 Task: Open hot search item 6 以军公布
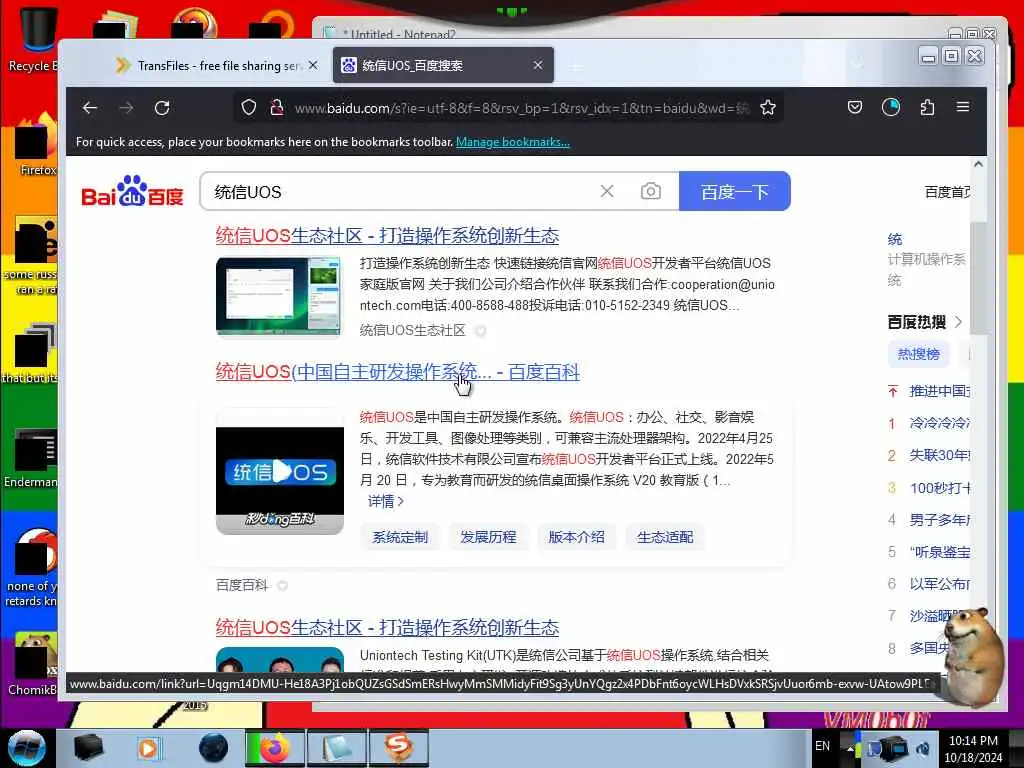(939, 584)
